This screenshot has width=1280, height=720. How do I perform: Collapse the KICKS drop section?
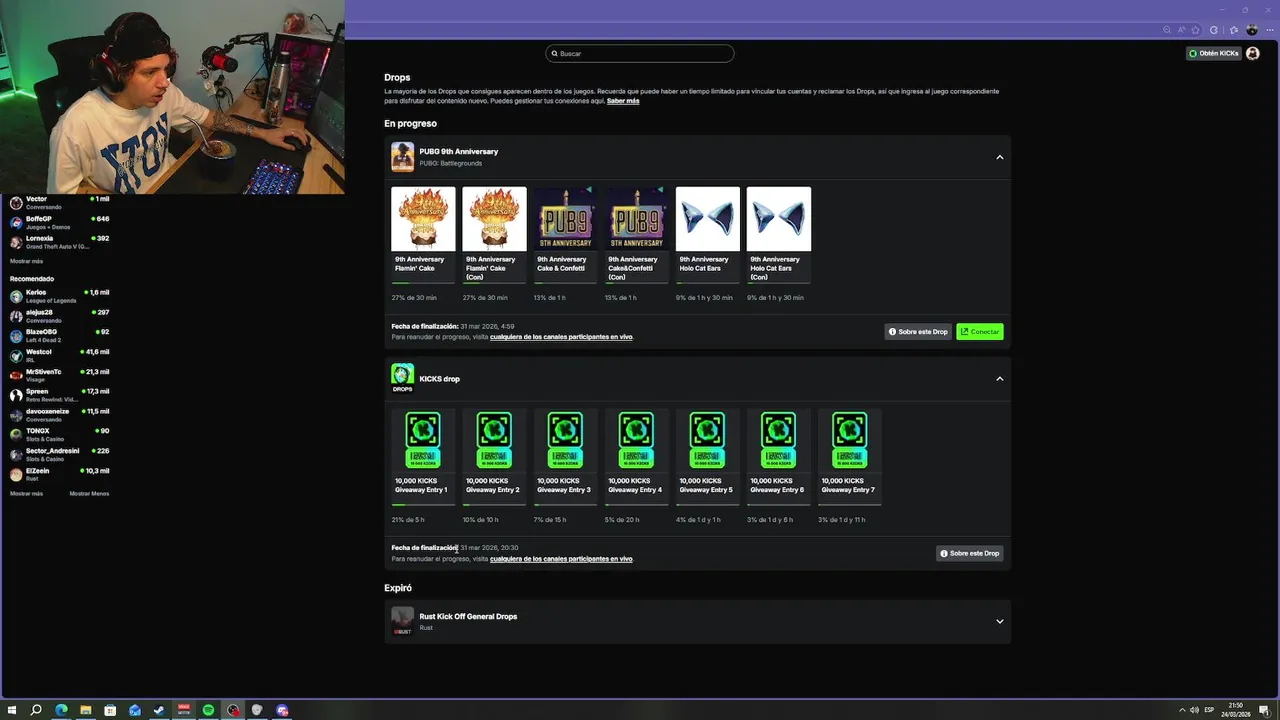click(x=999, y=378)
